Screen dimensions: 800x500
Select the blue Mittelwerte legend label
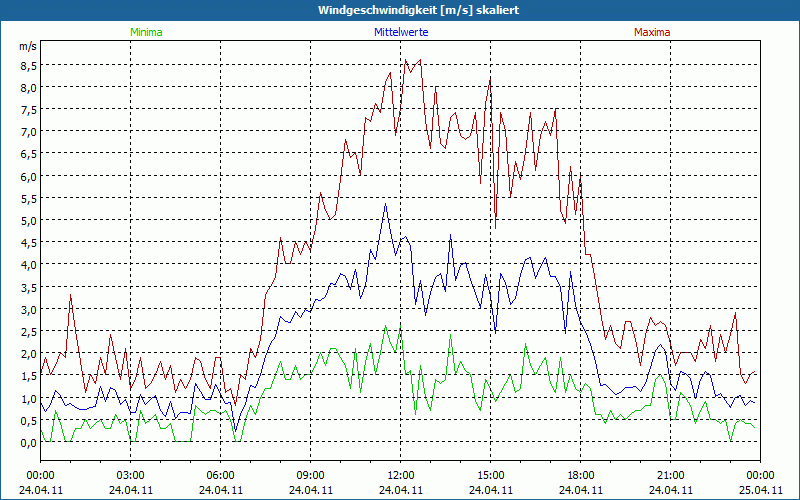point(401,32)
